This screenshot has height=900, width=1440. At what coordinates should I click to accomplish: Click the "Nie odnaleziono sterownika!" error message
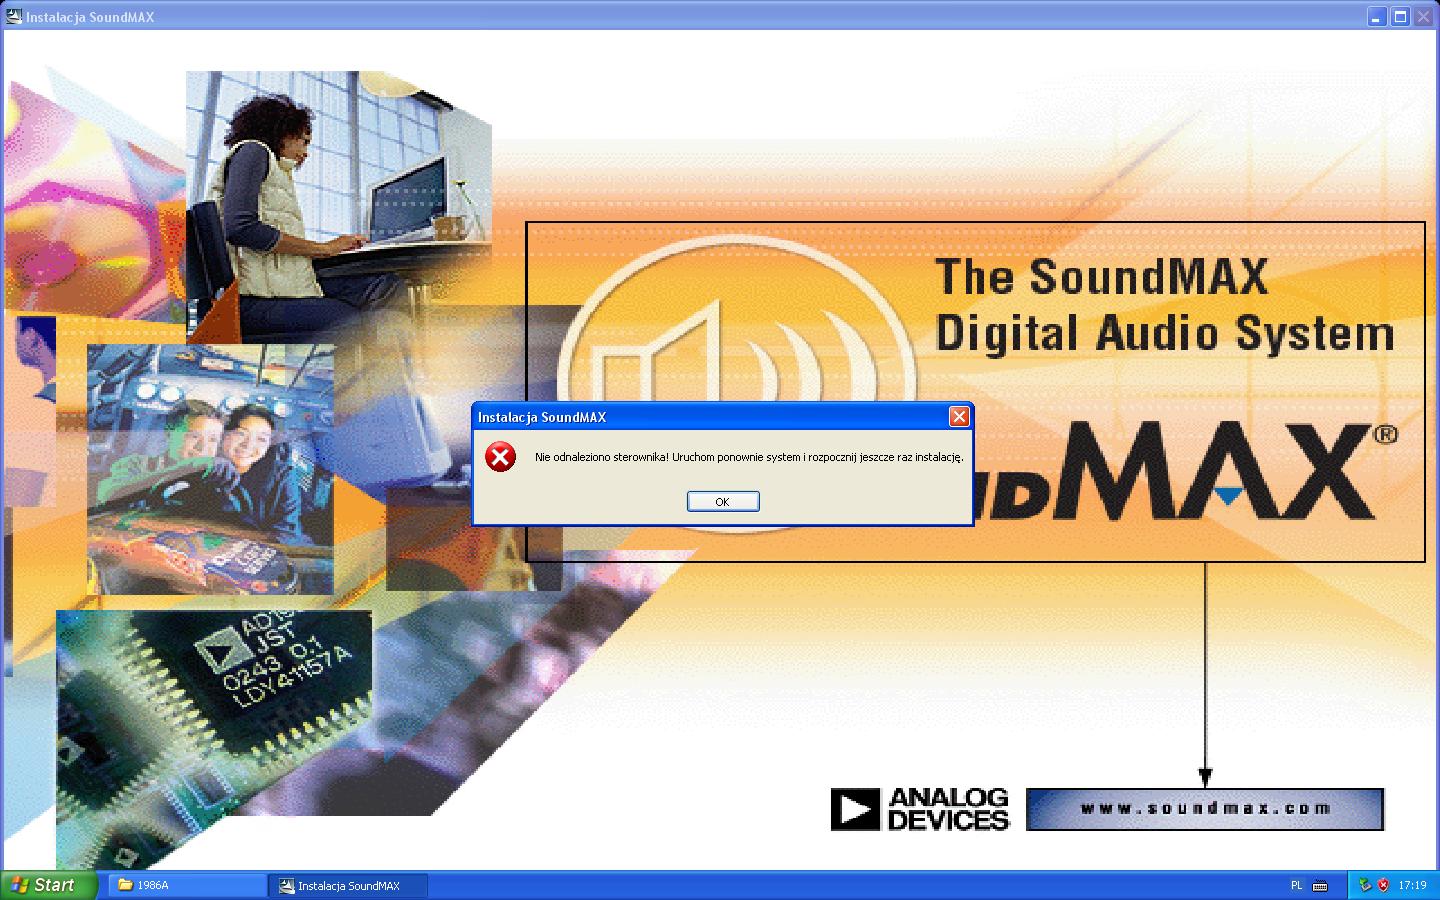pyautogui.click(x=749, y=458)
